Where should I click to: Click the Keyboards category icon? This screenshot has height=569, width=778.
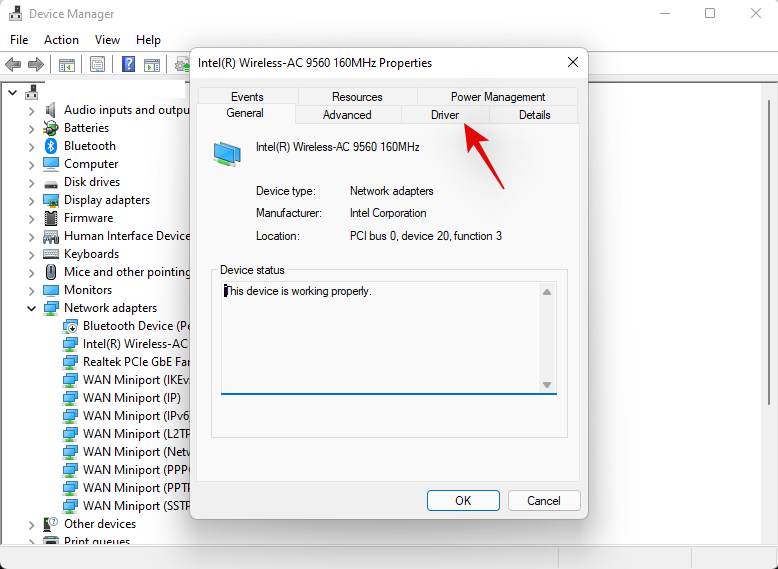pyautogui.click(x=51, y=254)
